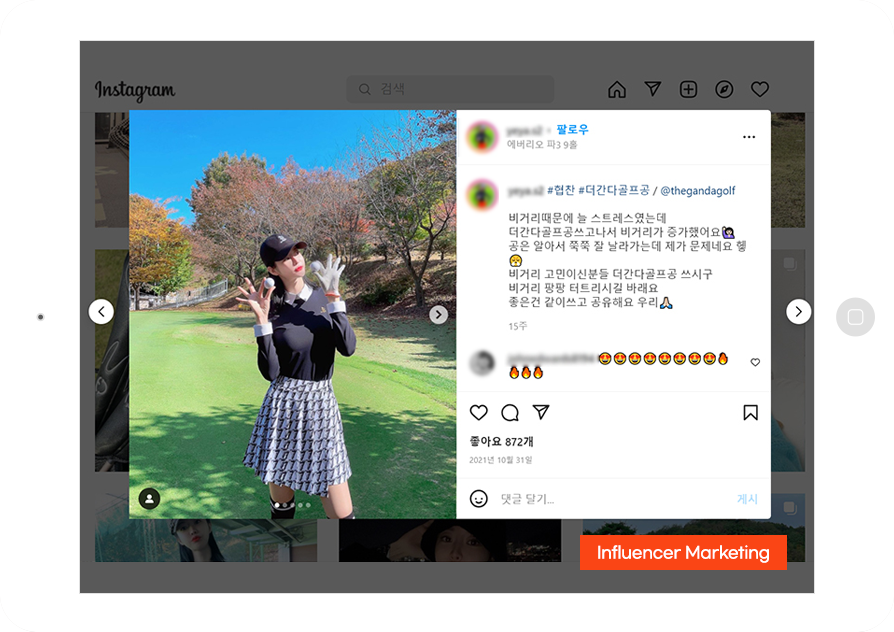View likes 좋아요 872개
Viewport: 894px width, 632px height.
click(x=501, y=441)
